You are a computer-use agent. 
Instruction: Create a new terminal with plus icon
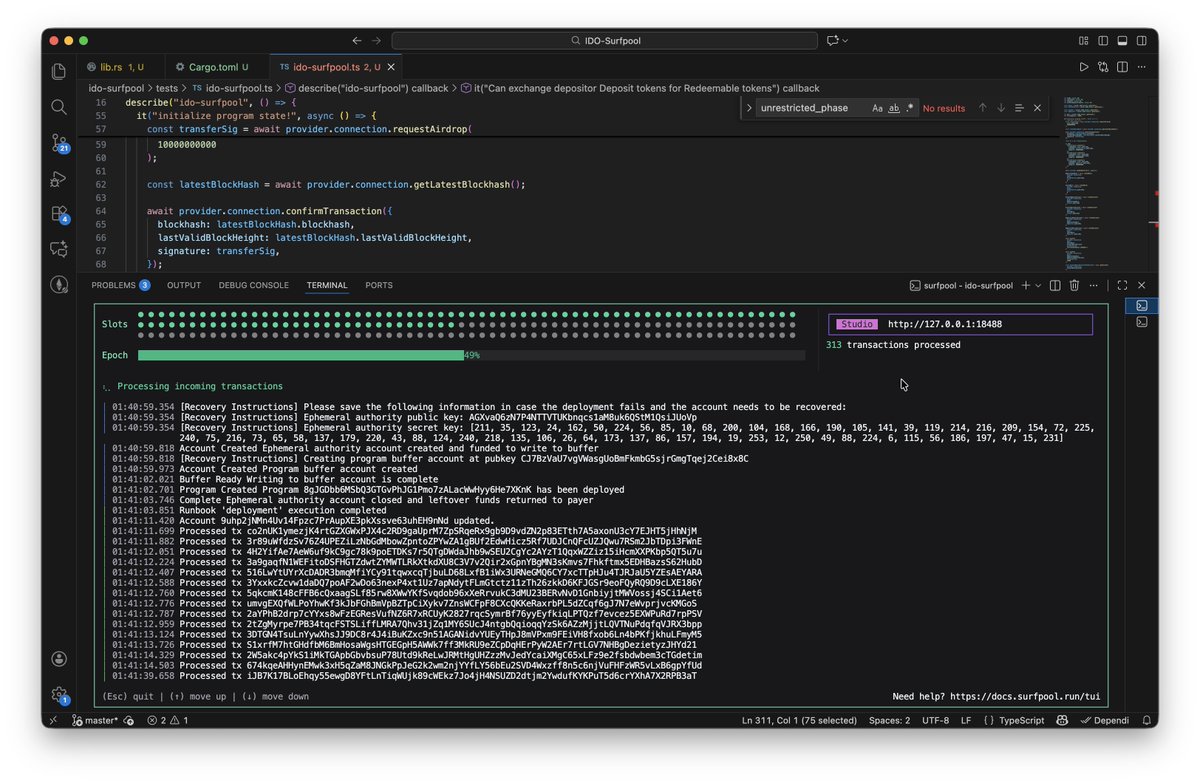[1025, 285]
